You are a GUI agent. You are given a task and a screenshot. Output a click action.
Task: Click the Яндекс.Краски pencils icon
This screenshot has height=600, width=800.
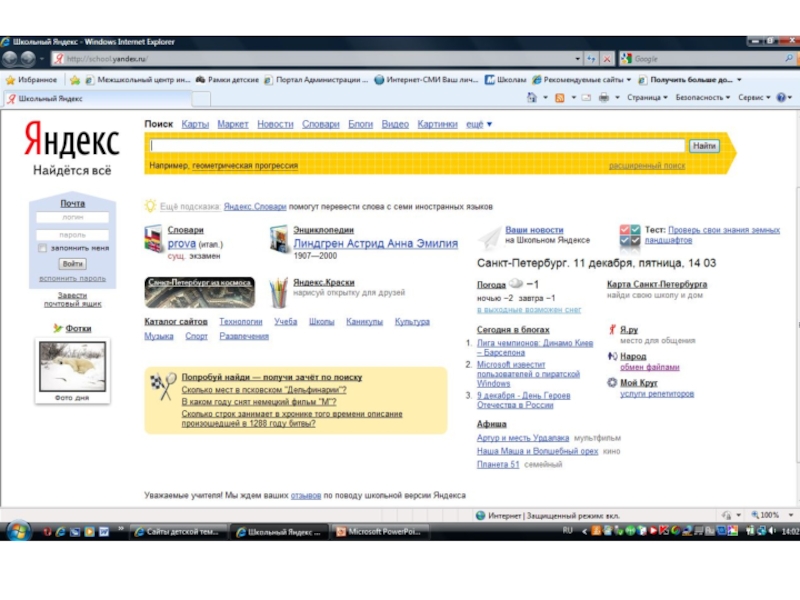(278, 293)
